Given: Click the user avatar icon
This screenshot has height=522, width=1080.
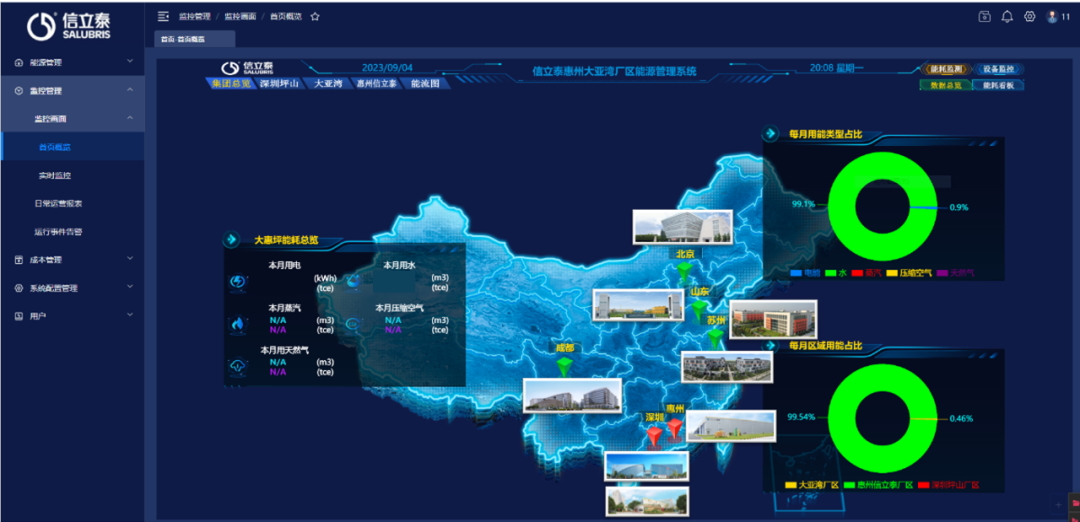Looking at the screenshot, I should tap(1052, 16).
